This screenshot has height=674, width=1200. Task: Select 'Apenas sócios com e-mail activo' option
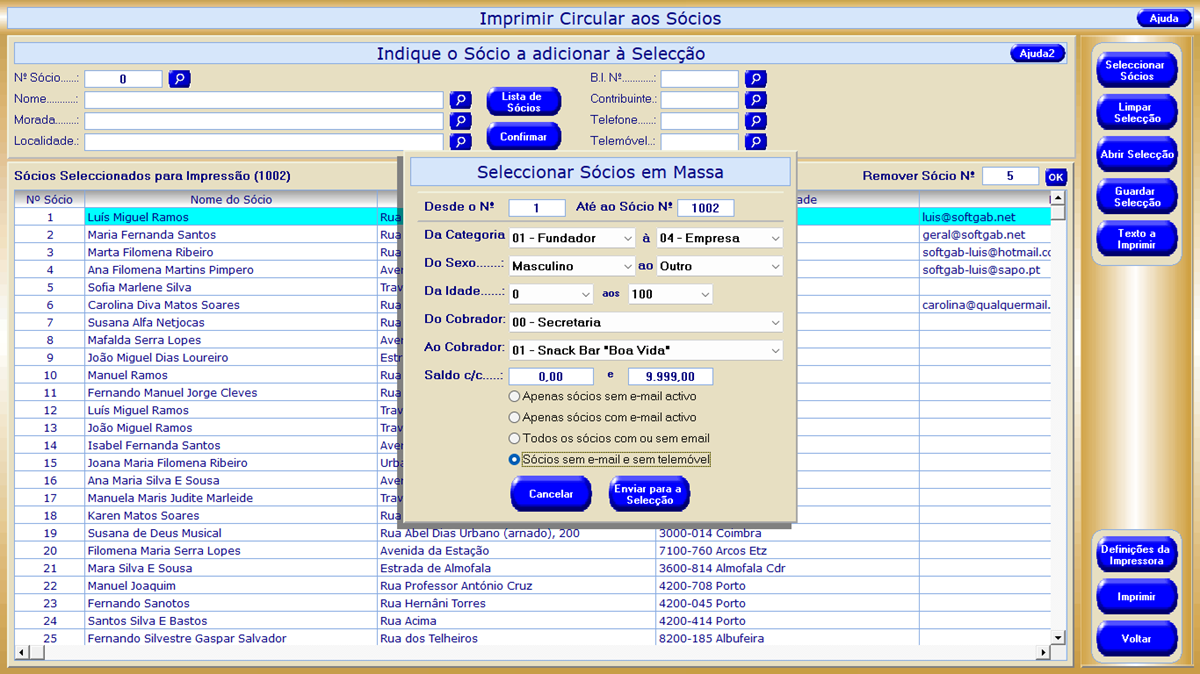(x=515, y=418)
